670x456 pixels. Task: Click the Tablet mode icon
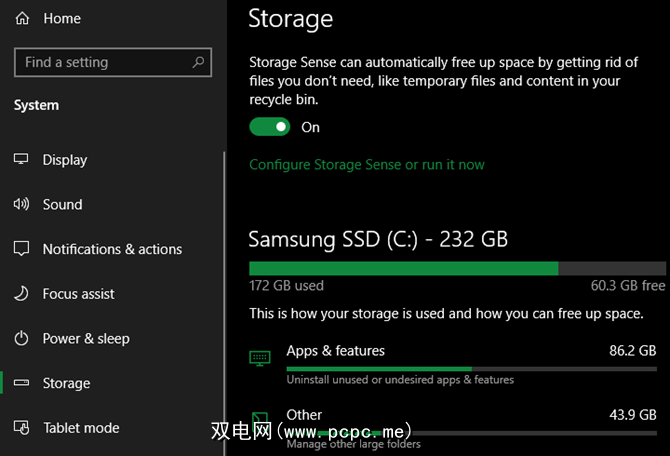pos(21,428)
